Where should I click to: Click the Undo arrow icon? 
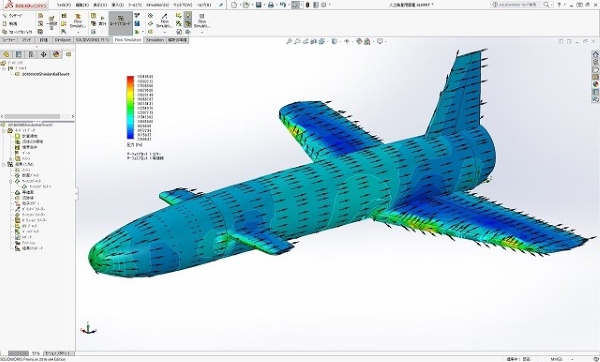tap(283, 5)
